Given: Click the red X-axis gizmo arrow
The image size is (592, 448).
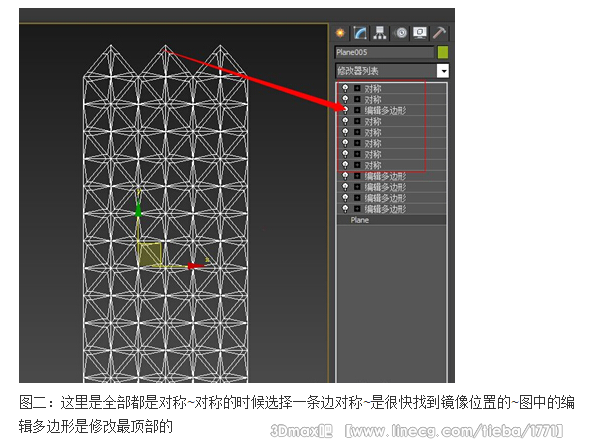Looking at the screenshot, I should click(x=196, y=266).
